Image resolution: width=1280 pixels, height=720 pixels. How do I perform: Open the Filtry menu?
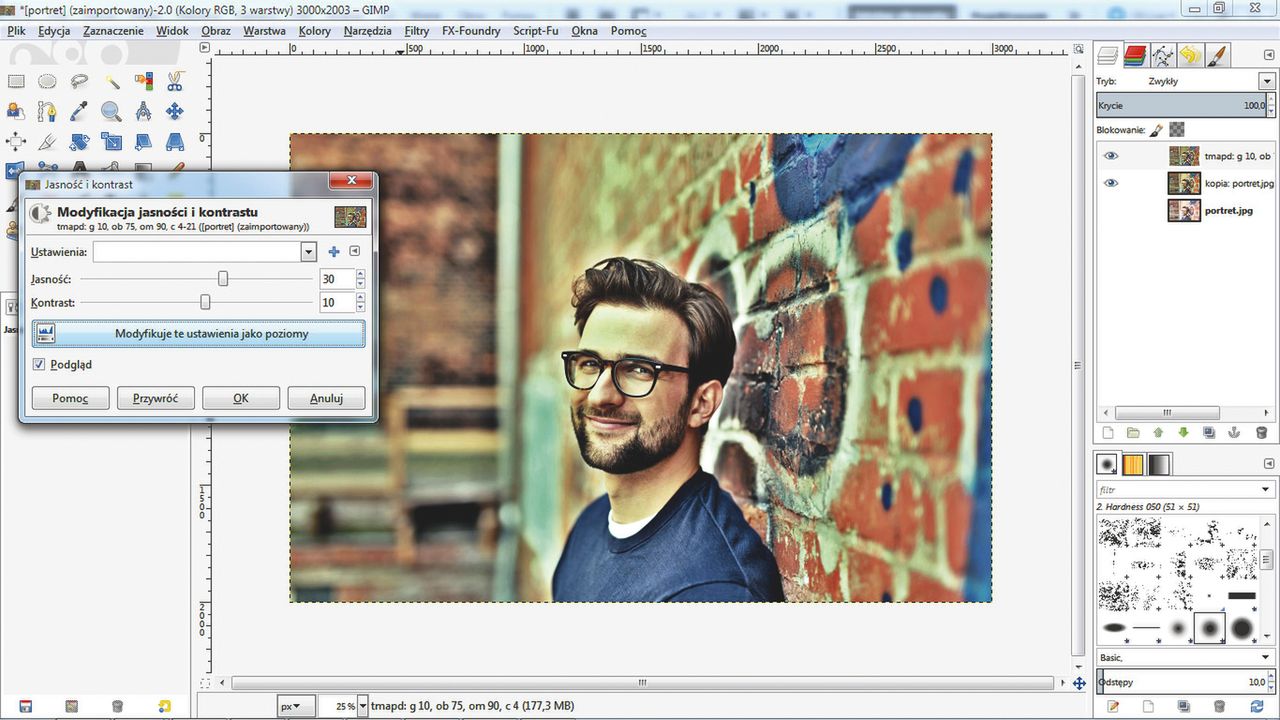(x=417, y=31)
